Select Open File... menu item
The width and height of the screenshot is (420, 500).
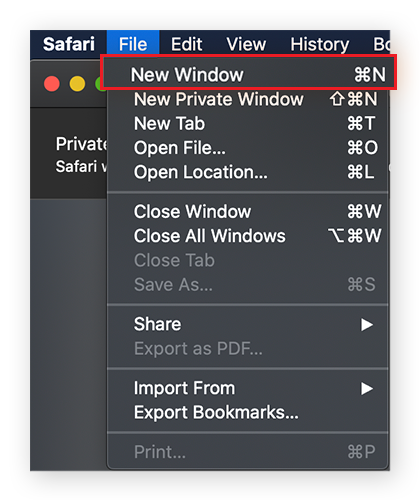[248, 148]
